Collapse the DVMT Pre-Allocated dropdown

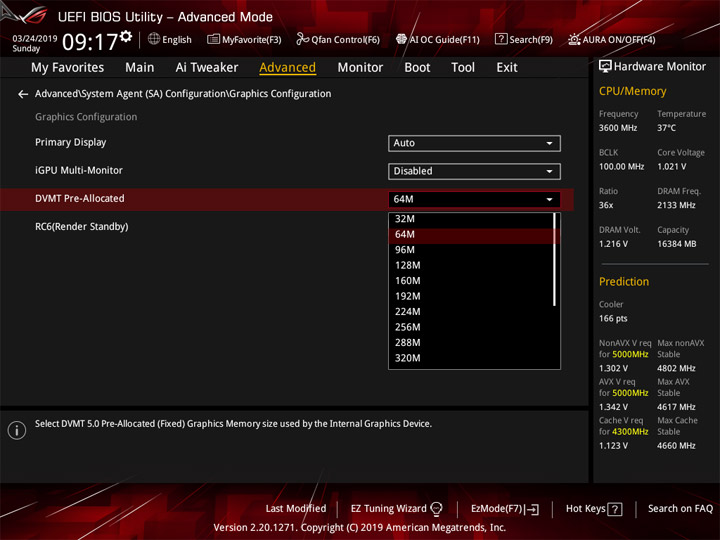[x=474, y=199]
